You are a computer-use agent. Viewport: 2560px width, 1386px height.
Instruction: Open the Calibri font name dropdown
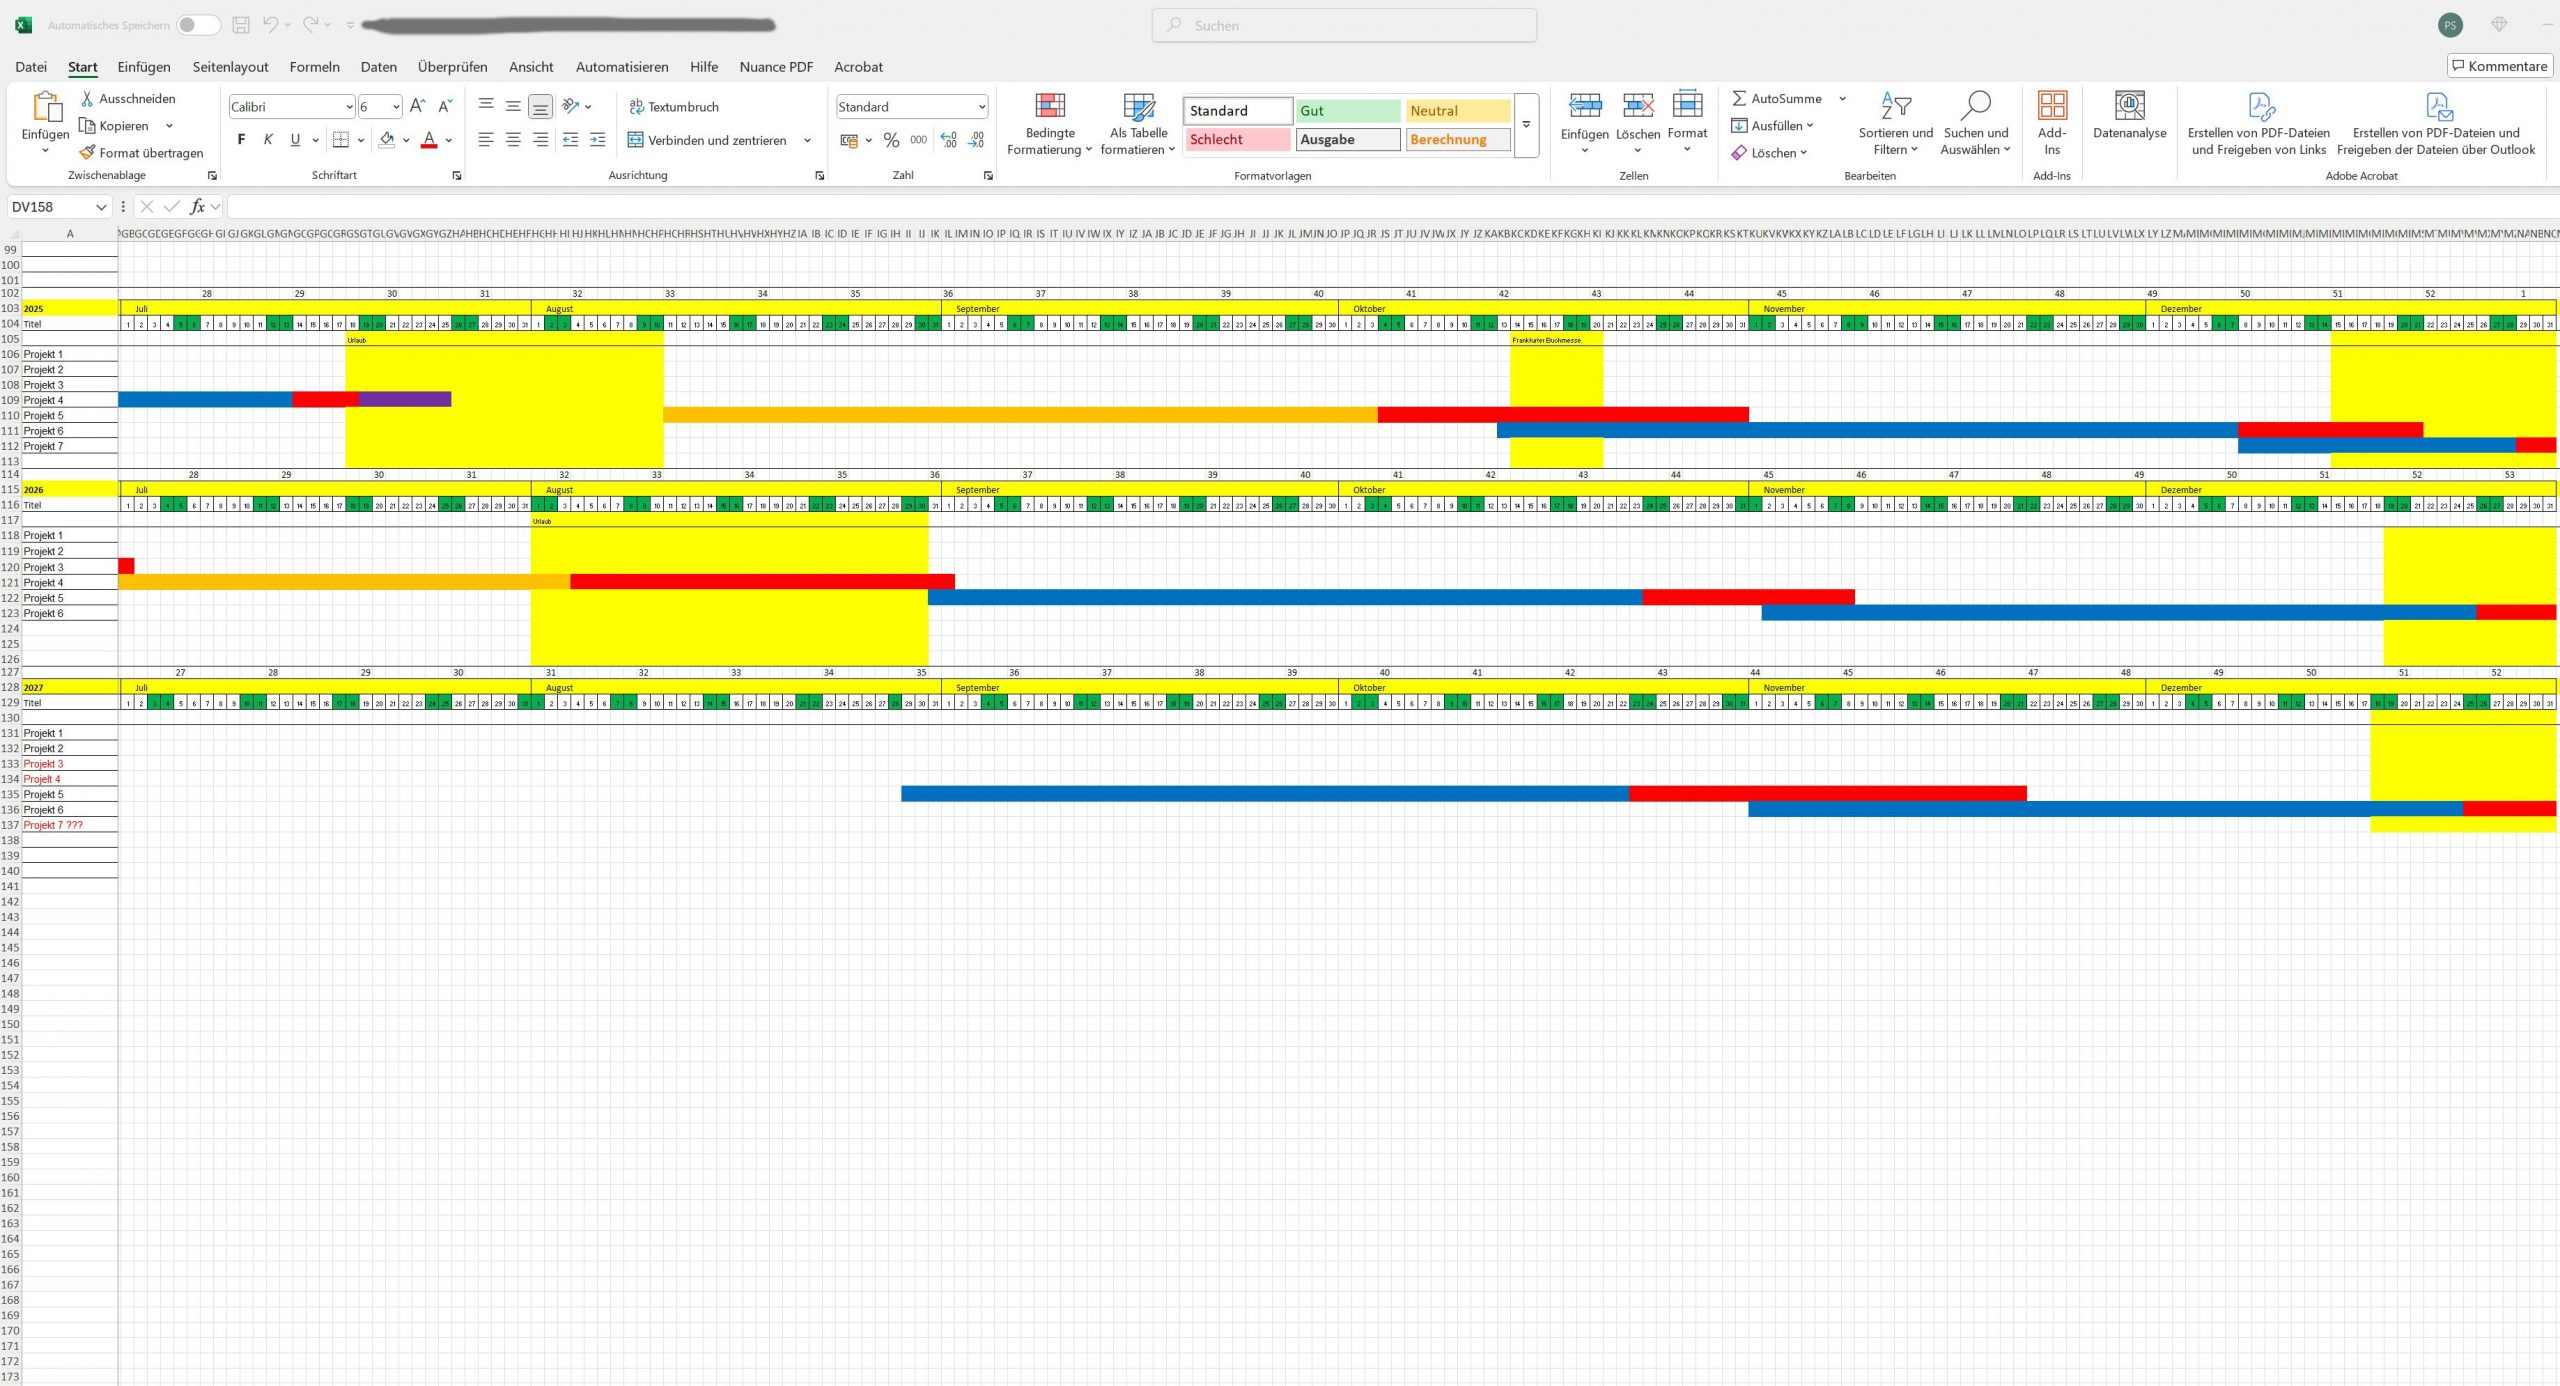pos(349,107)
